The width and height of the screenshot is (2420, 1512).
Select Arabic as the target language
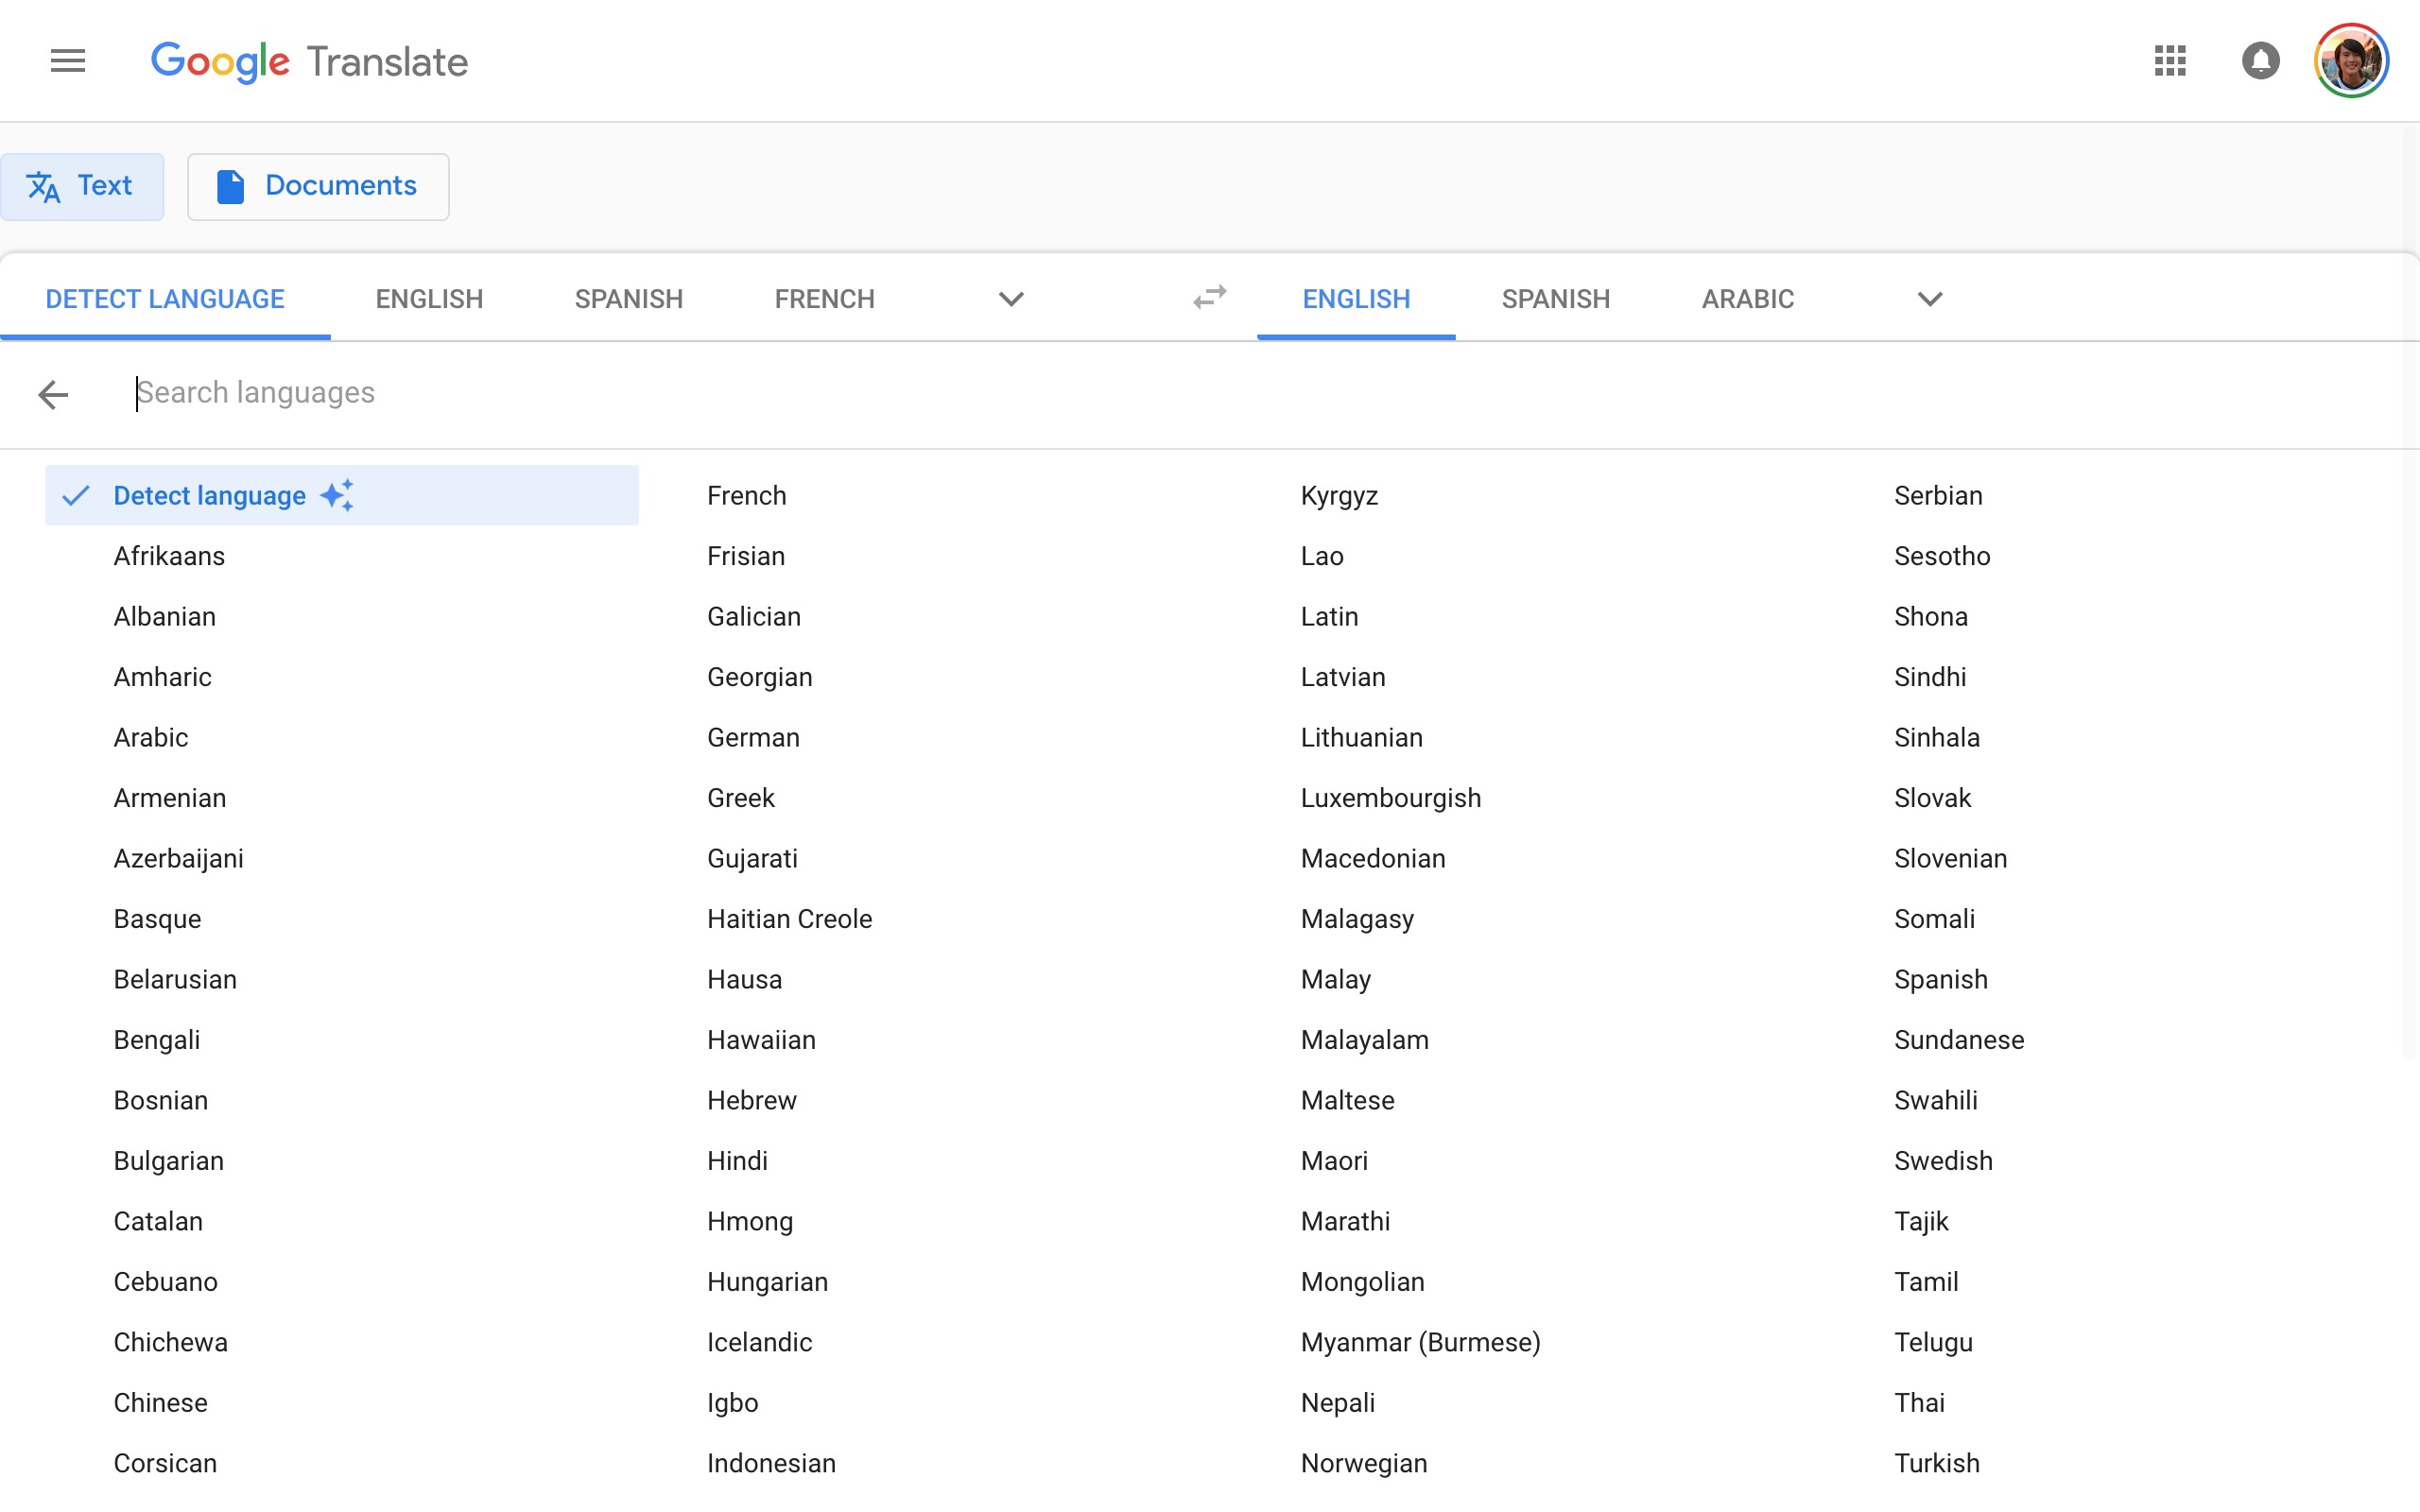1746,298
